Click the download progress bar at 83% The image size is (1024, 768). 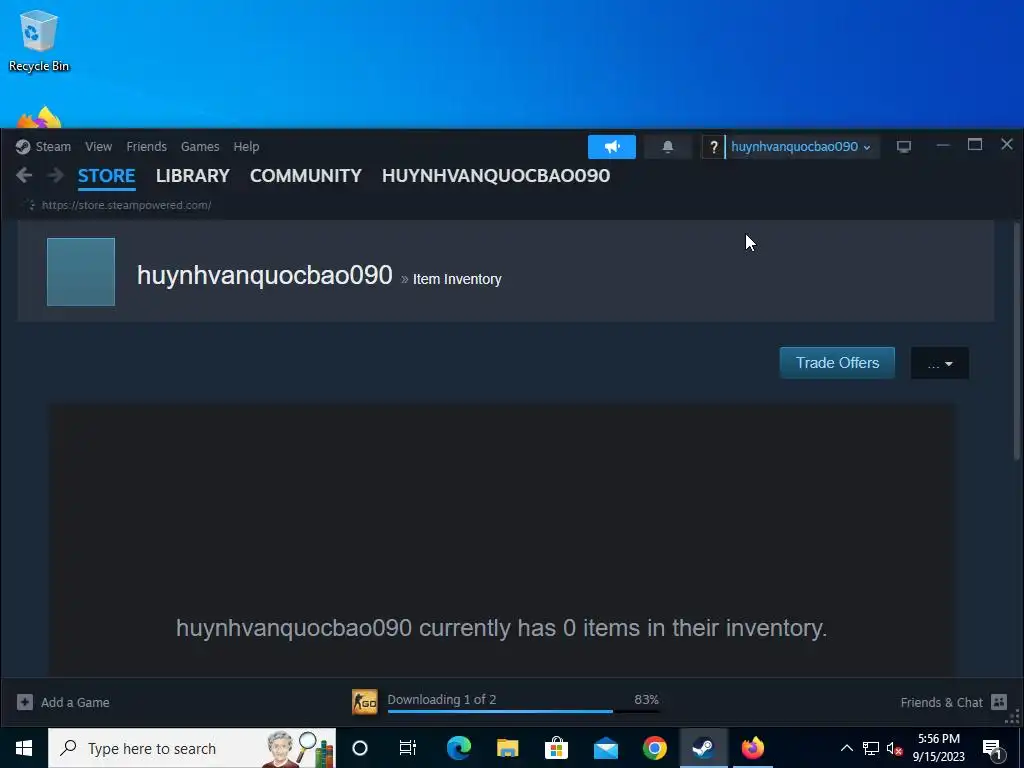tap(523, 711)
